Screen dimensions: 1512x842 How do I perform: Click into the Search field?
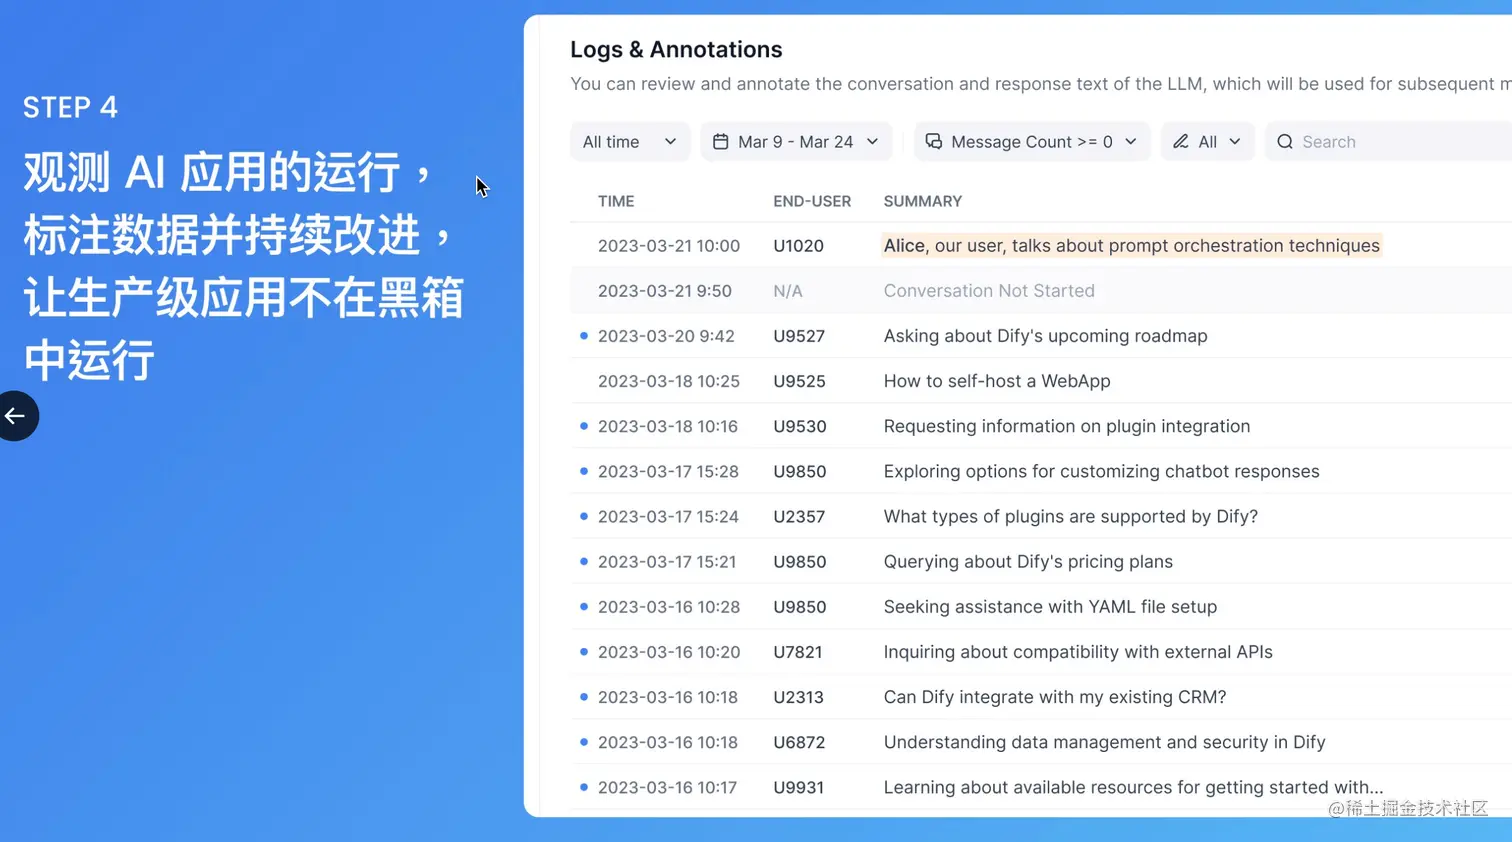[x=1390, y=142]
